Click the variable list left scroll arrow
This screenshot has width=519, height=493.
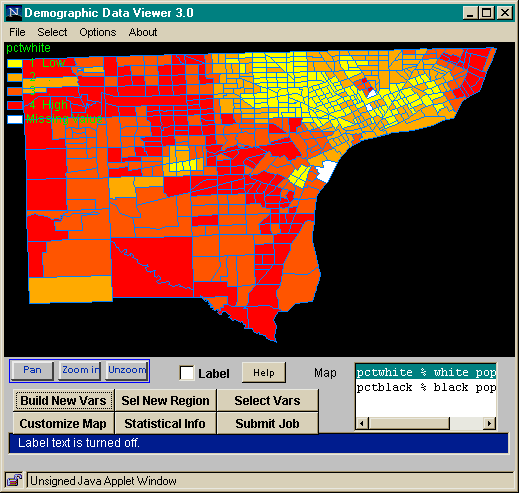pos(362,423)
